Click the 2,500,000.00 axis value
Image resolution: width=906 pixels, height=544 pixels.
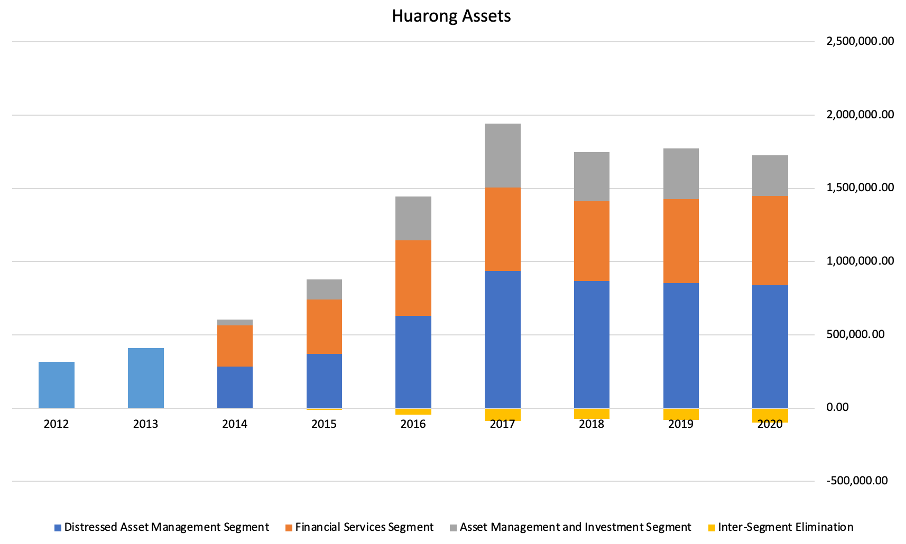(860, 42)
